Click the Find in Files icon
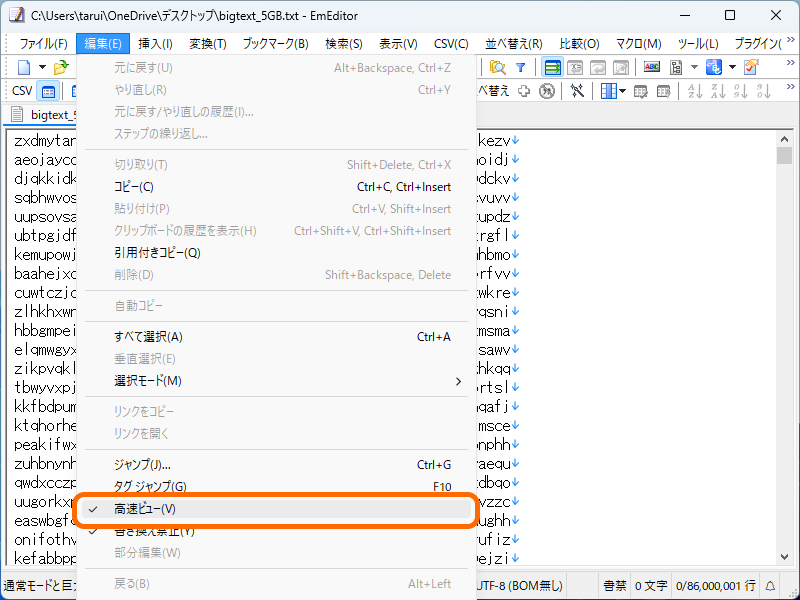 click(x=497, y=67)
